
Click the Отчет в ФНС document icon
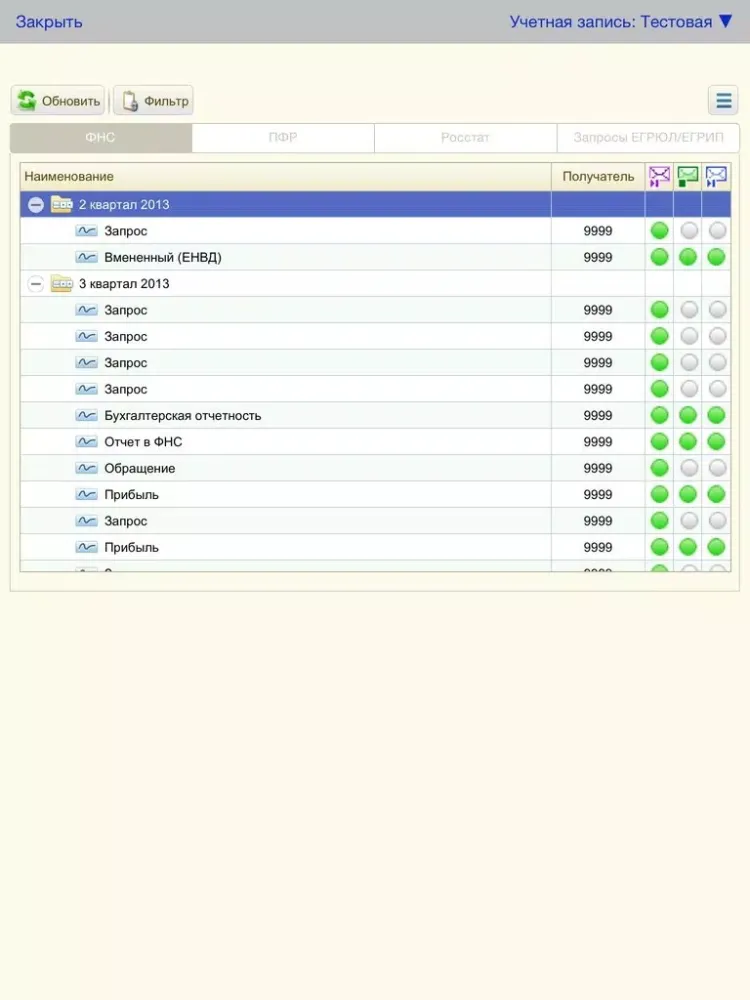86,441
